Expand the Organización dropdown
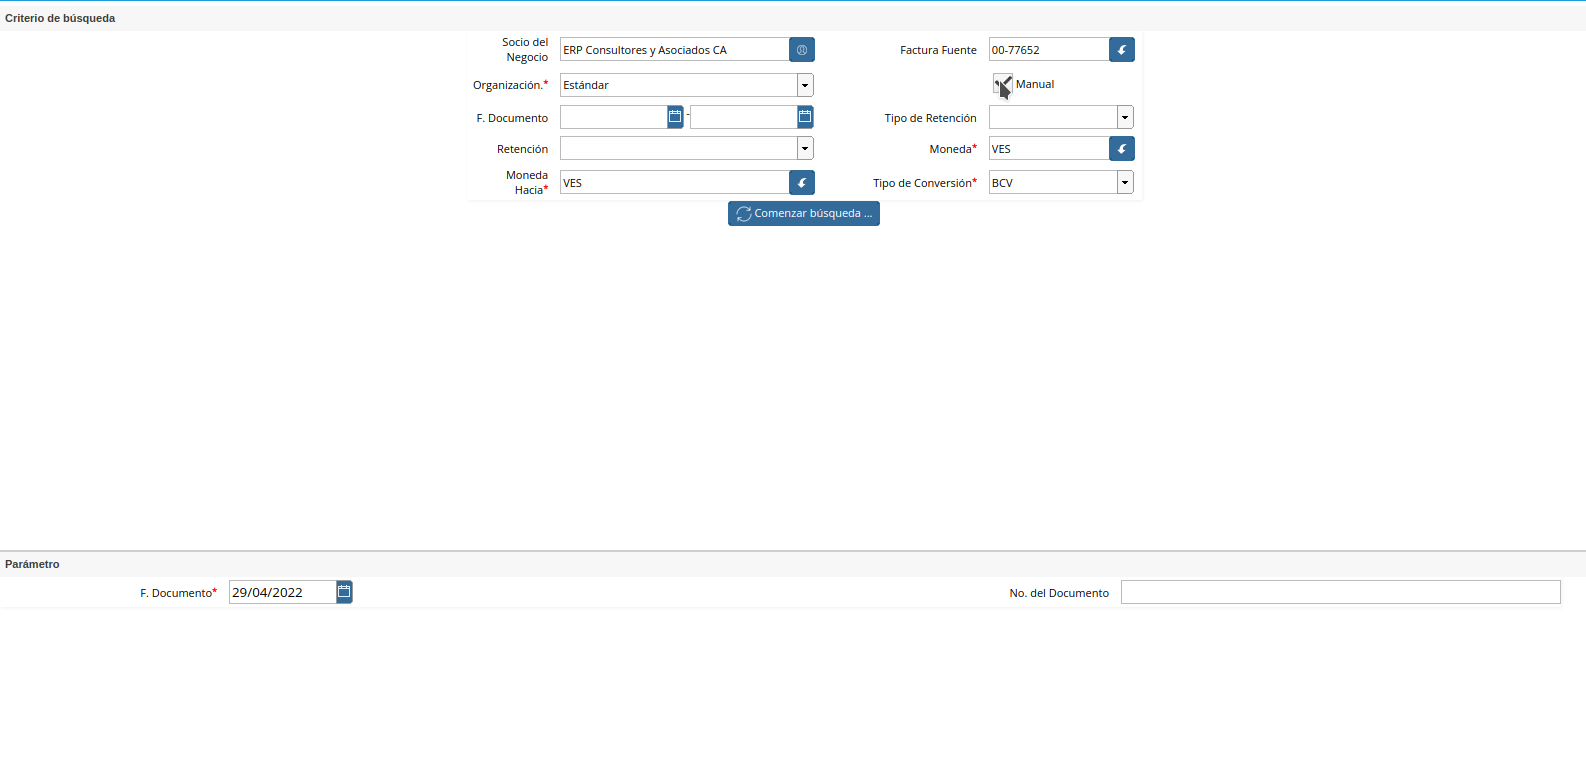The image size is (1586, 765). tap(805, 85)
